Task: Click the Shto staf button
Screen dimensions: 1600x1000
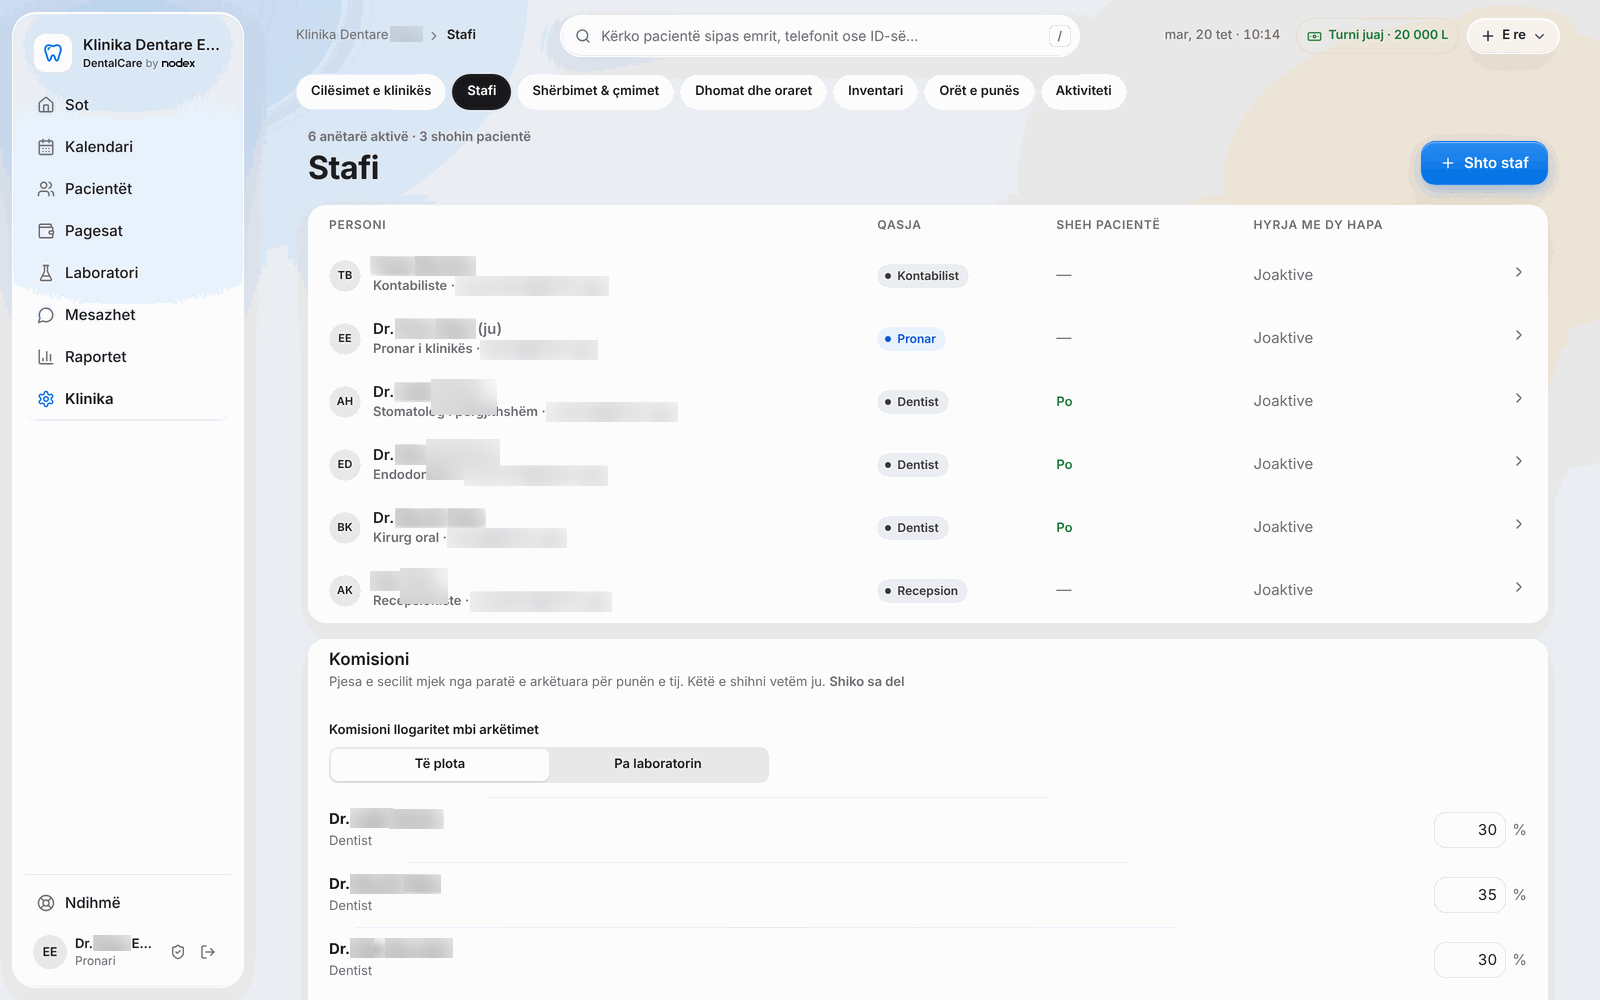Action: (x=1484, y=163)
